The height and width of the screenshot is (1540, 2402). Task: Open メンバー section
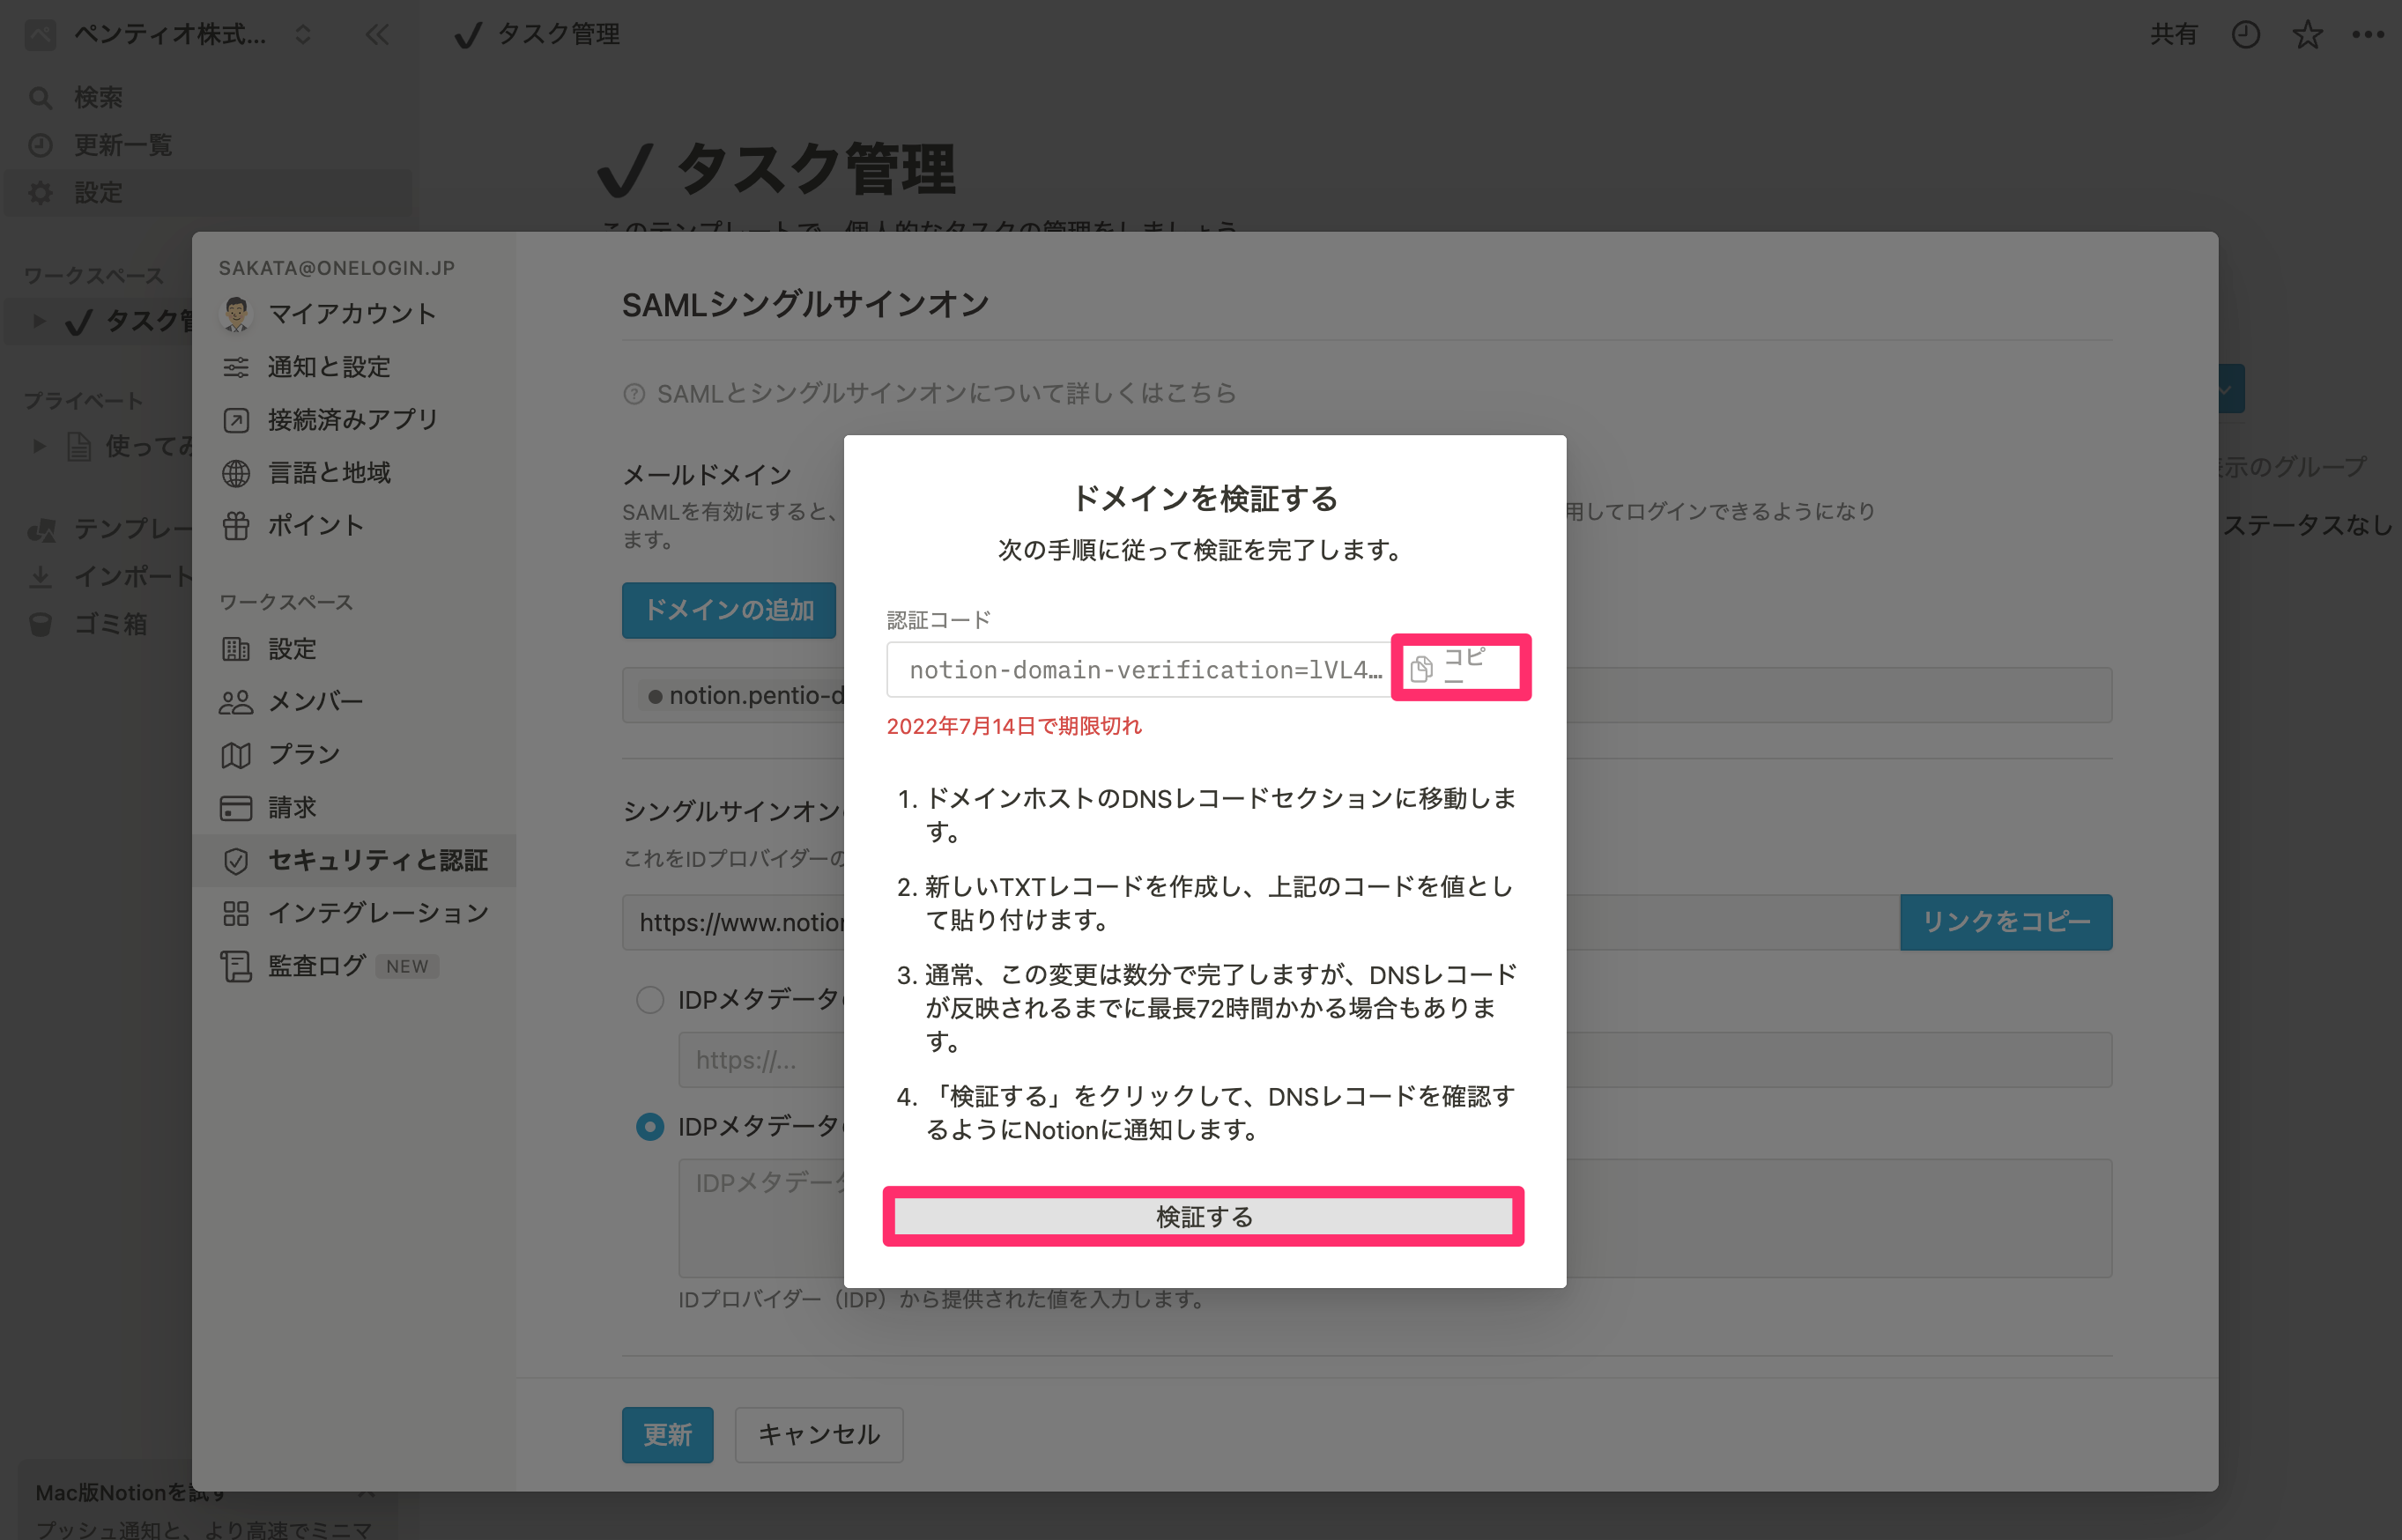[316, 702]
